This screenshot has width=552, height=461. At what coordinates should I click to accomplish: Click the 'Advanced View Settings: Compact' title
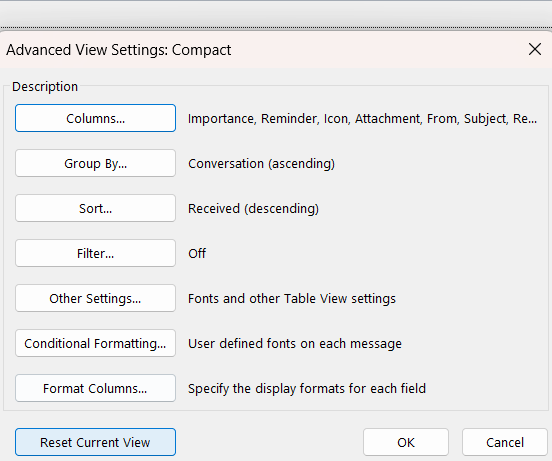[x=119, y=50]
